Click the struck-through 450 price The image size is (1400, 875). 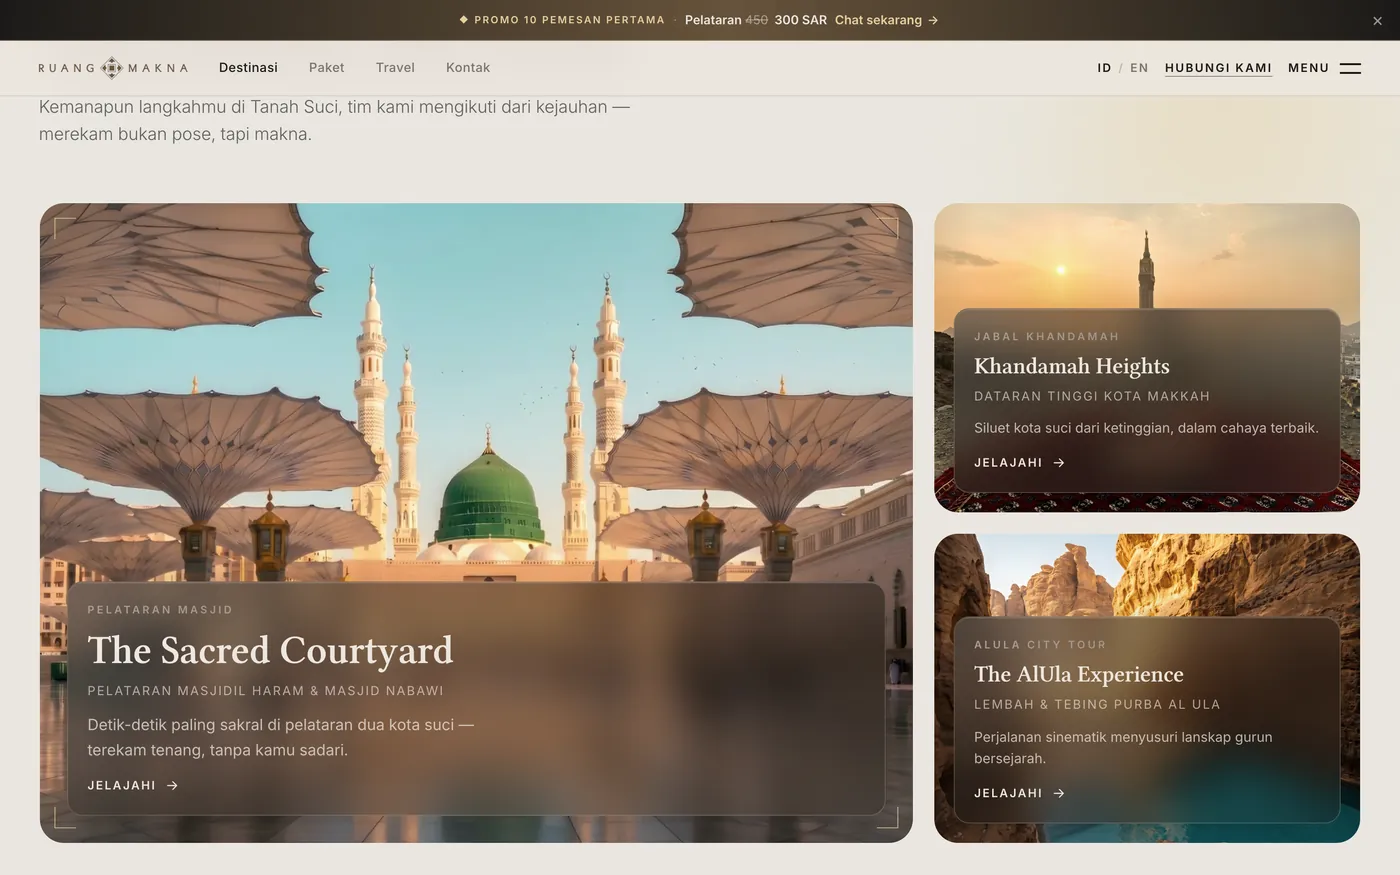click(x=757, y=20)
